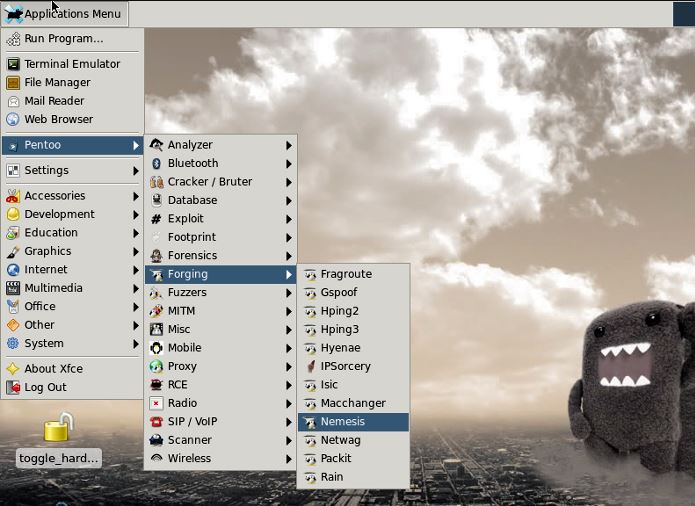Screen dimensions: 695x506
Task: Launch Macchanger from Forging submenu
Action: (353, 404)
